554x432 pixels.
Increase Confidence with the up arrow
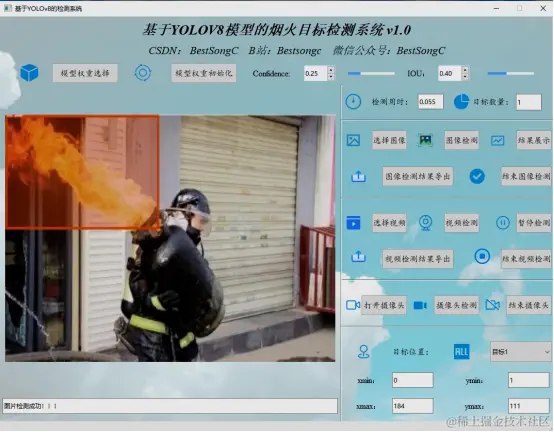331,70
